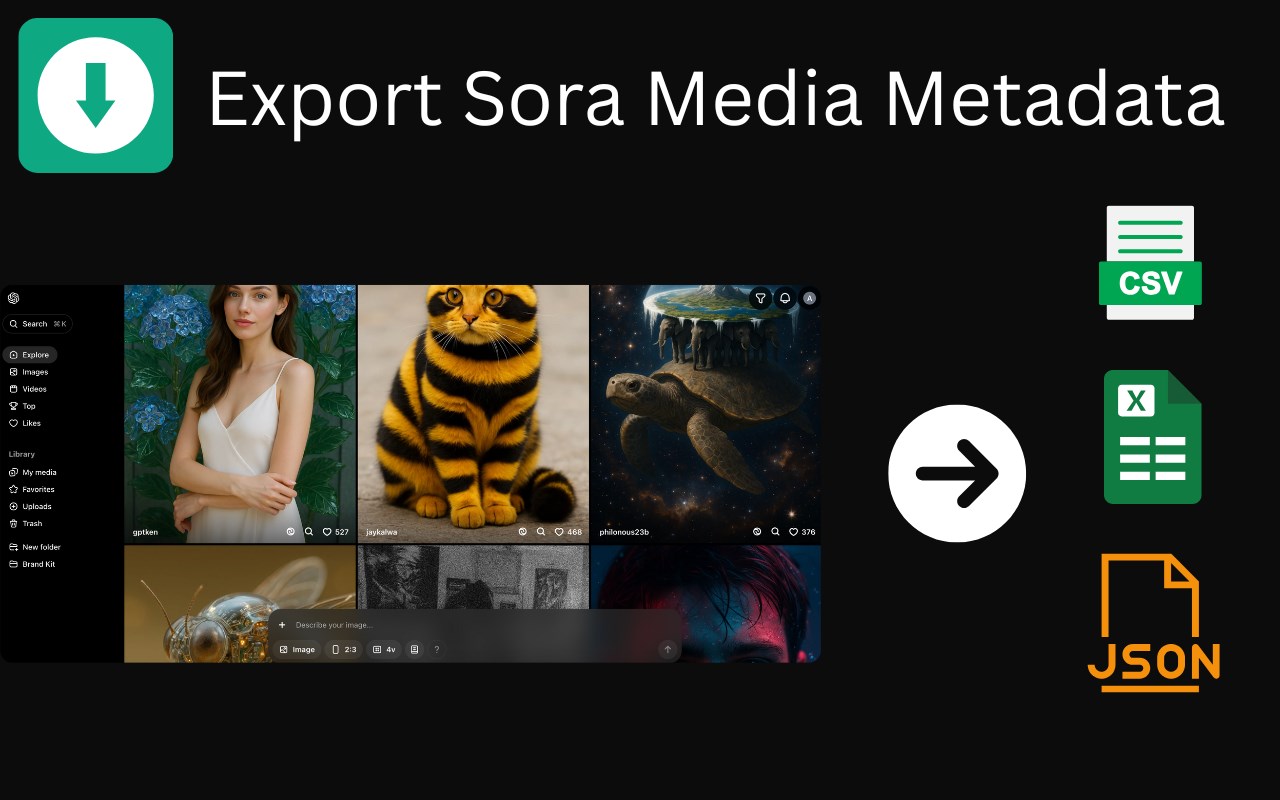The height and width of the screenshot is (800, 1280).
Task: Like the striped cat image by jaykalwa
Action: point(559,532)
